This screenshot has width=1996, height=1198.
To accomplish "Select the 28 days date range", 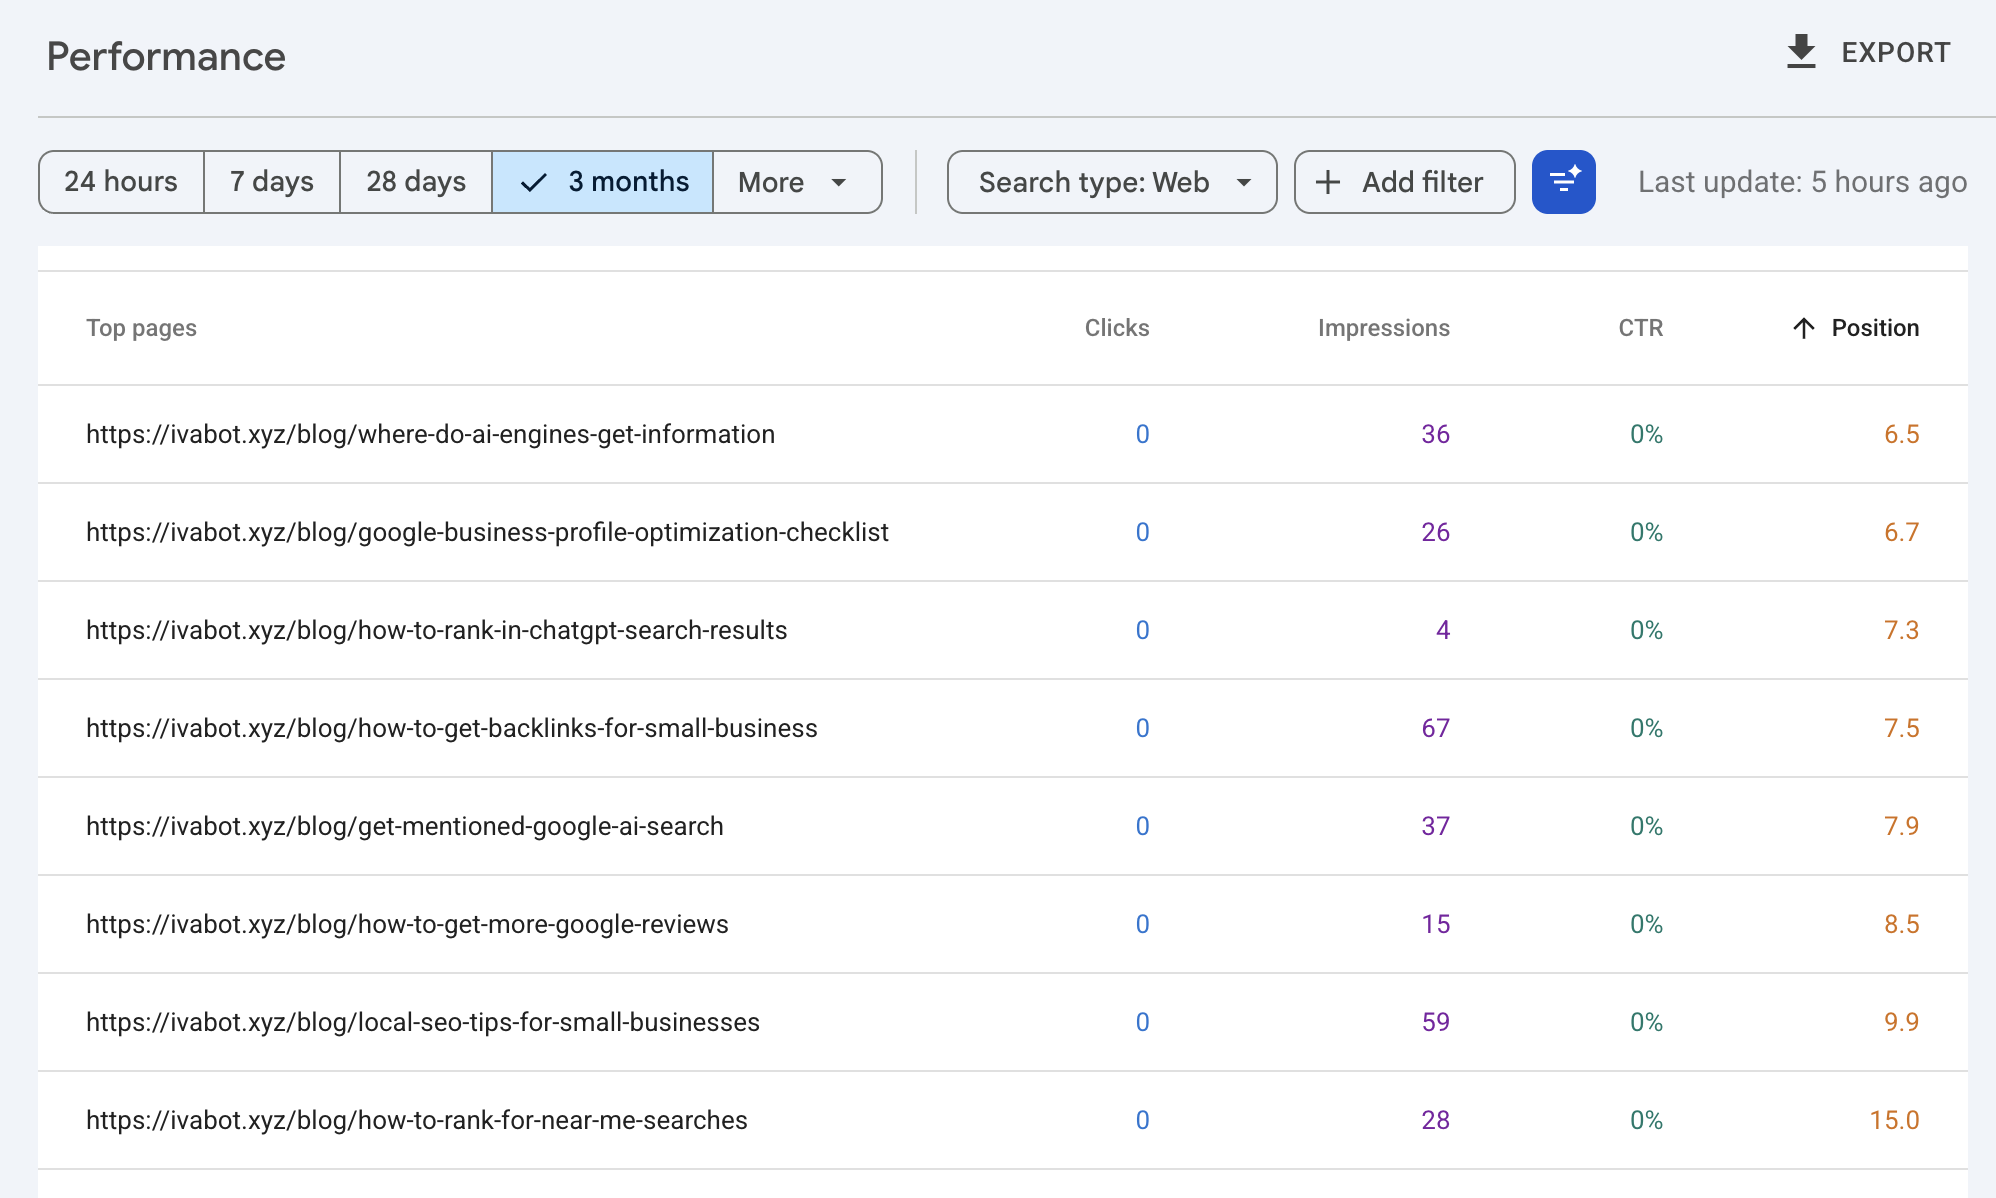I will click(416, 182).
